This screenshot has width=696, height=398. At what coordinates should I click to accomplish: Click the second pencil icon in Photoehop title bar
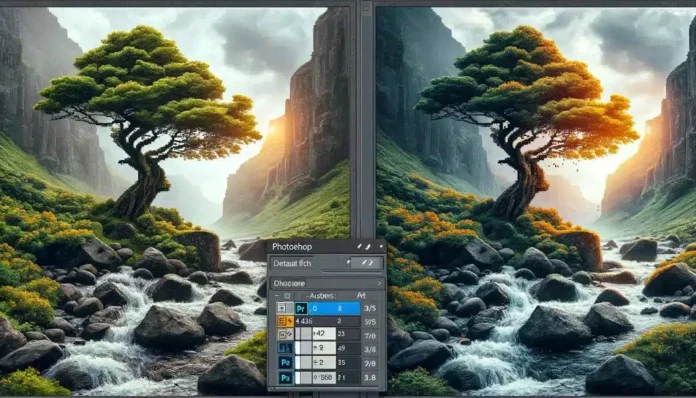tap(368, 246)
